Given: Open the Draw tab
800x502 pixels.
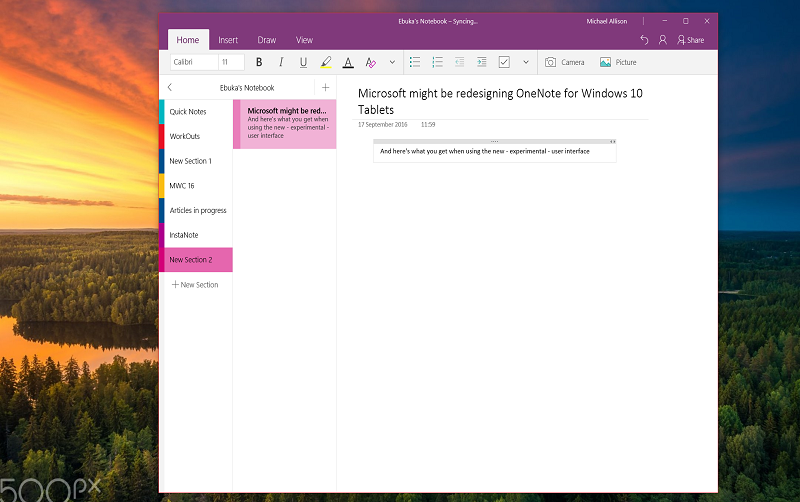Looking at the screenshot, I should [267, 40].
